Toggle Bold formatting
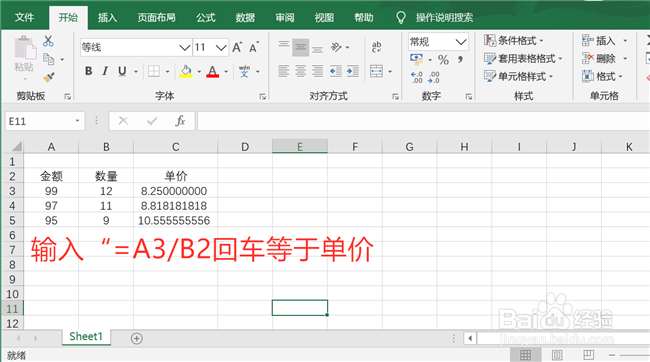650x362 pixels. pyautogui.click(x=88, y=71)
